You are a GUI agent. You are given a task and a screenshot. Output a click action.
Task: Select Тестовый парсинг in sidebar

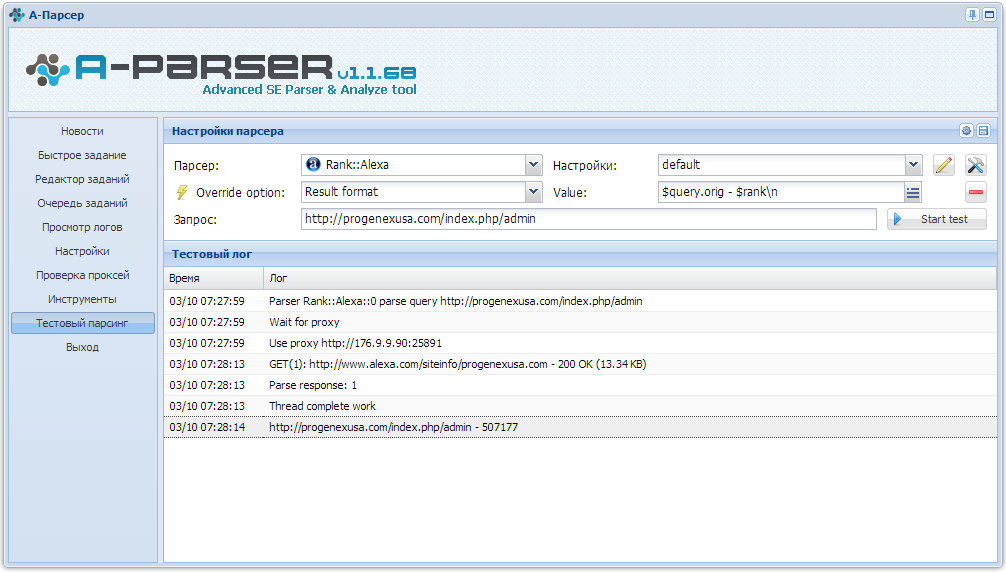(82, 323)
